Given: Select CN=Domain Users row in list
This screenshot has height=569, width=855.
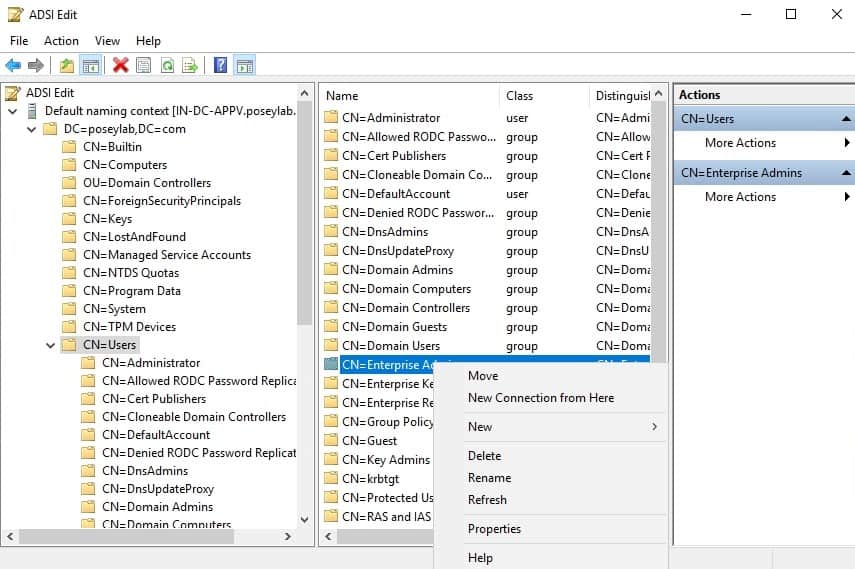Looking at the screenshot, I should tap(485, 346).
